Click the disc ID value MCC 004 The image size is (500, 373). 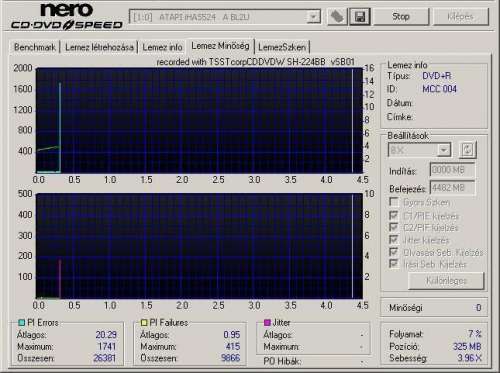439,89
